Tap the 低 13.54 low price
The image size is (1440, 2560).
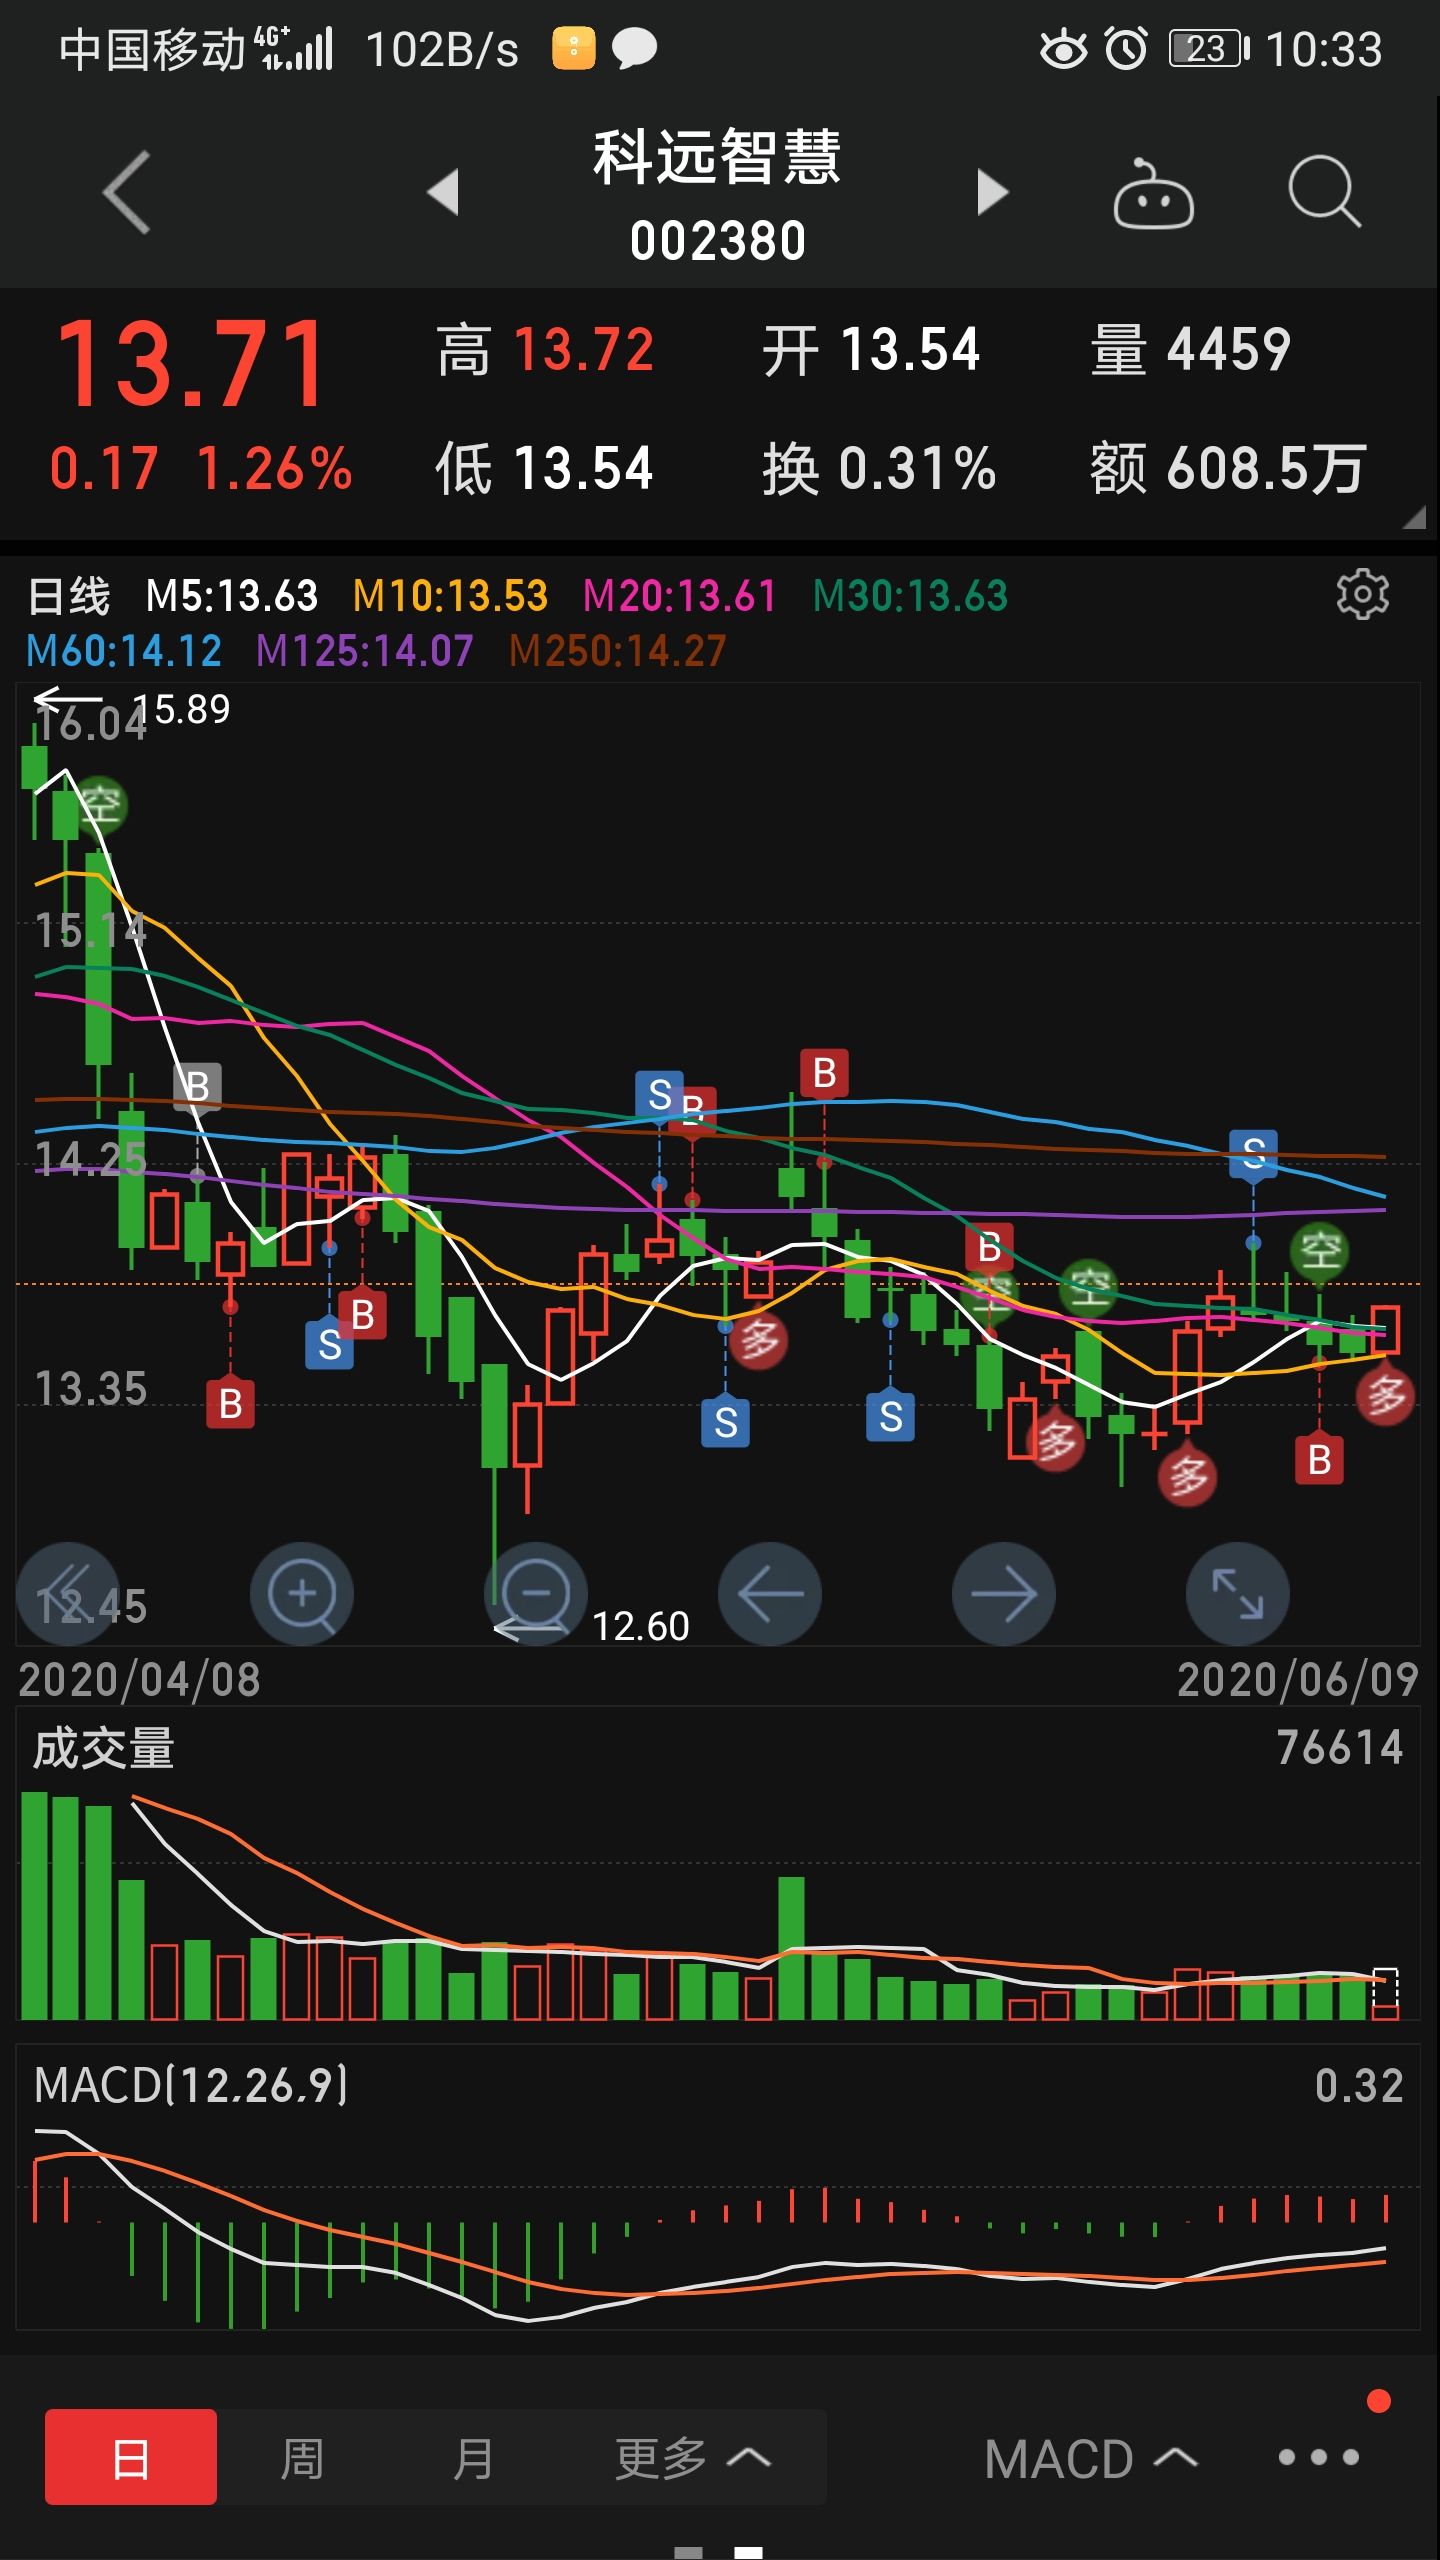[545, 468]
